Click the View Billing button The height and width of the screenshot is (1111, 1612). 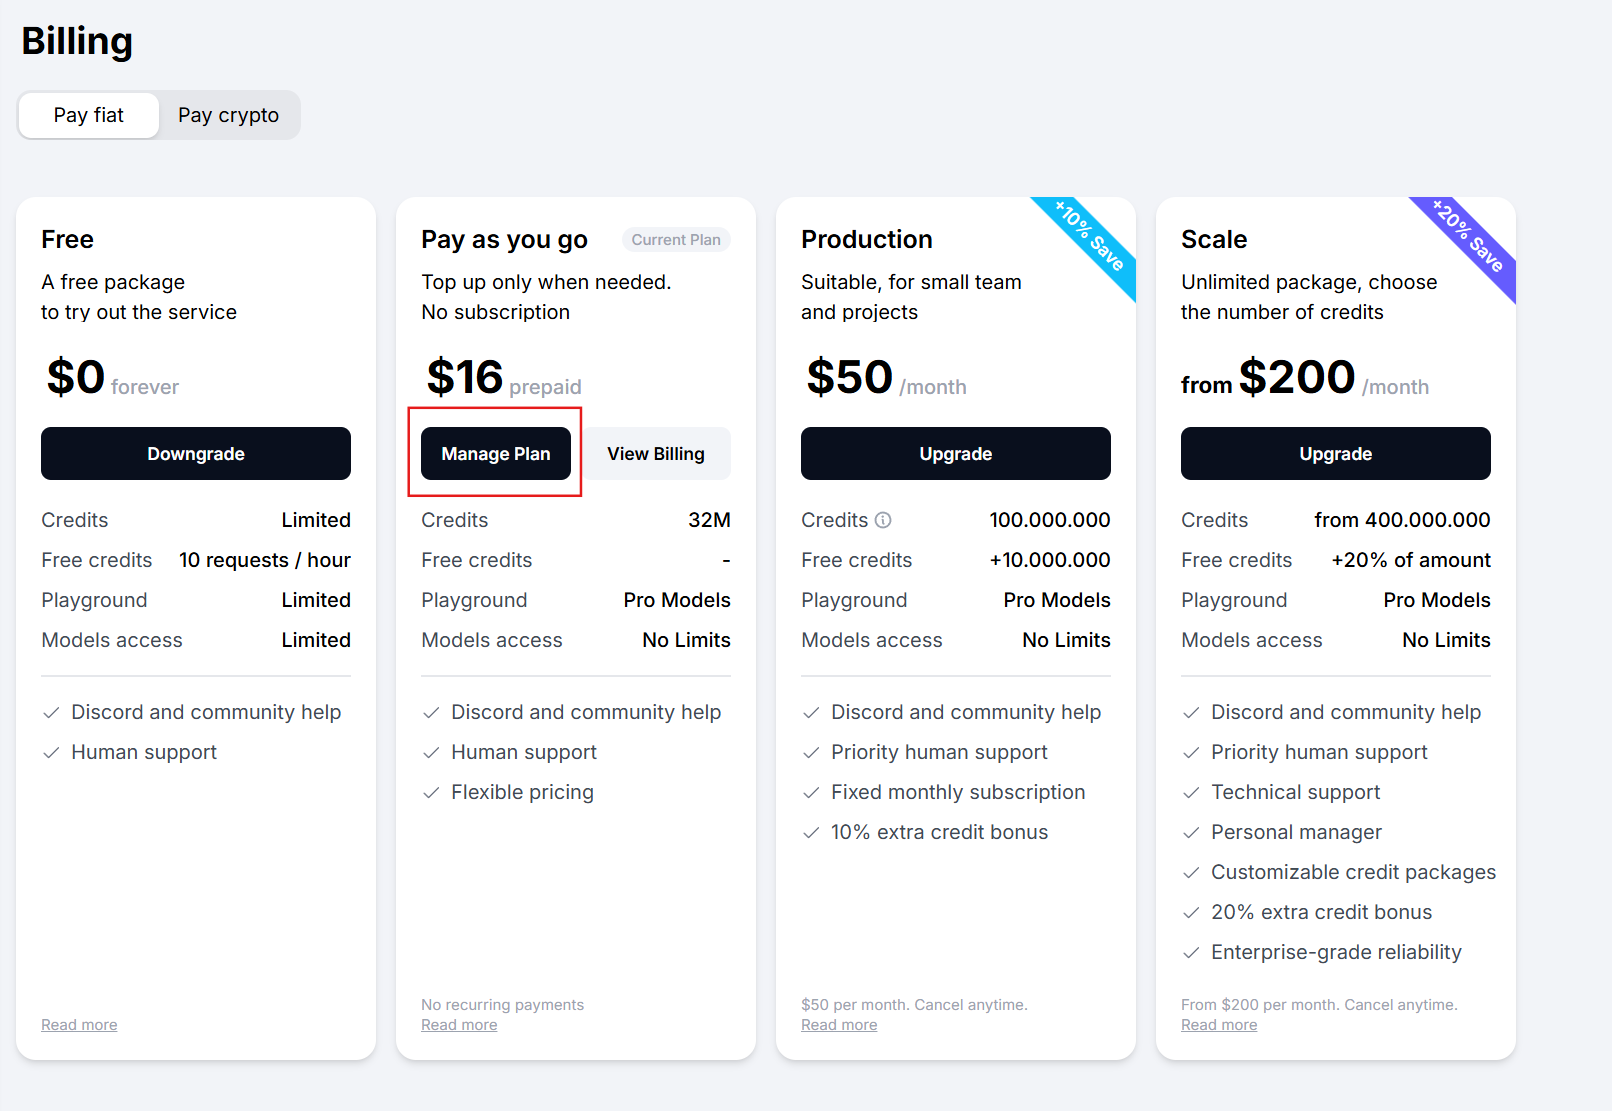point(656,454)
